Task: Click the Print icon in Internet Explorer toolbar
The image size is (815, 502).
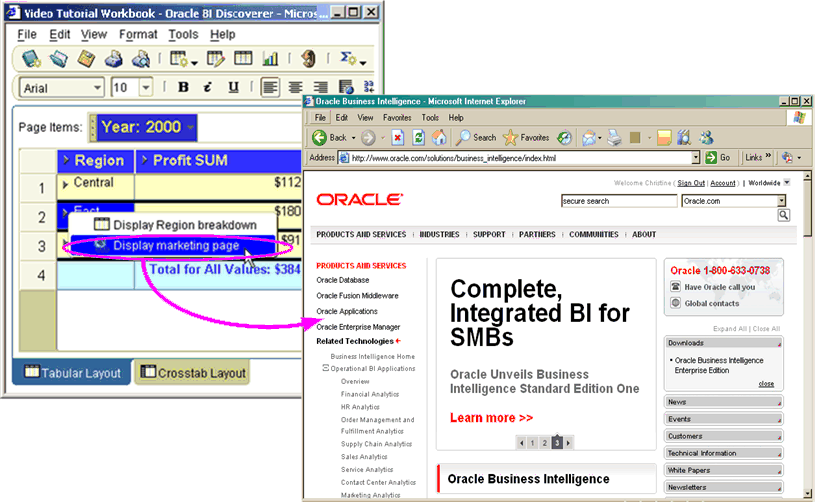Action: (614, 138)
